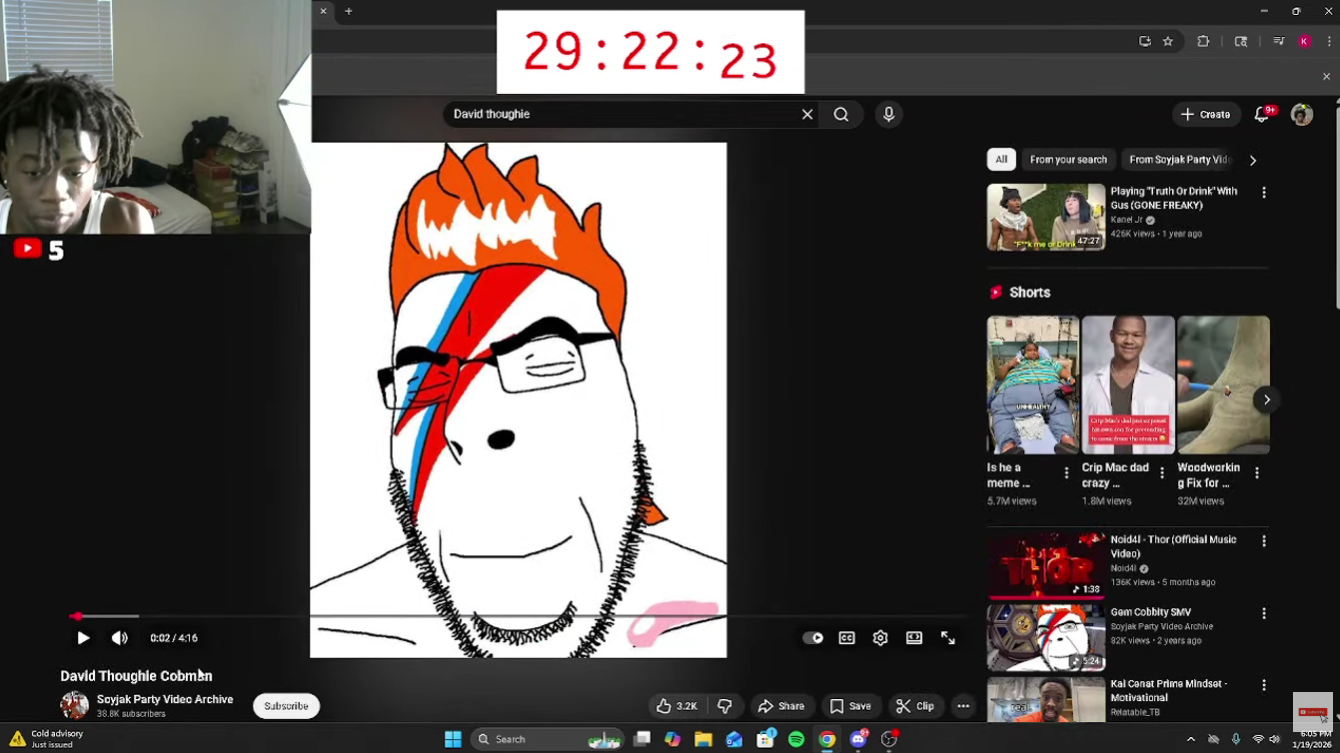Seek on the video progress bar
This screenshot has width=1340, height=753.
pyautogui.click(x=400, y=616)
